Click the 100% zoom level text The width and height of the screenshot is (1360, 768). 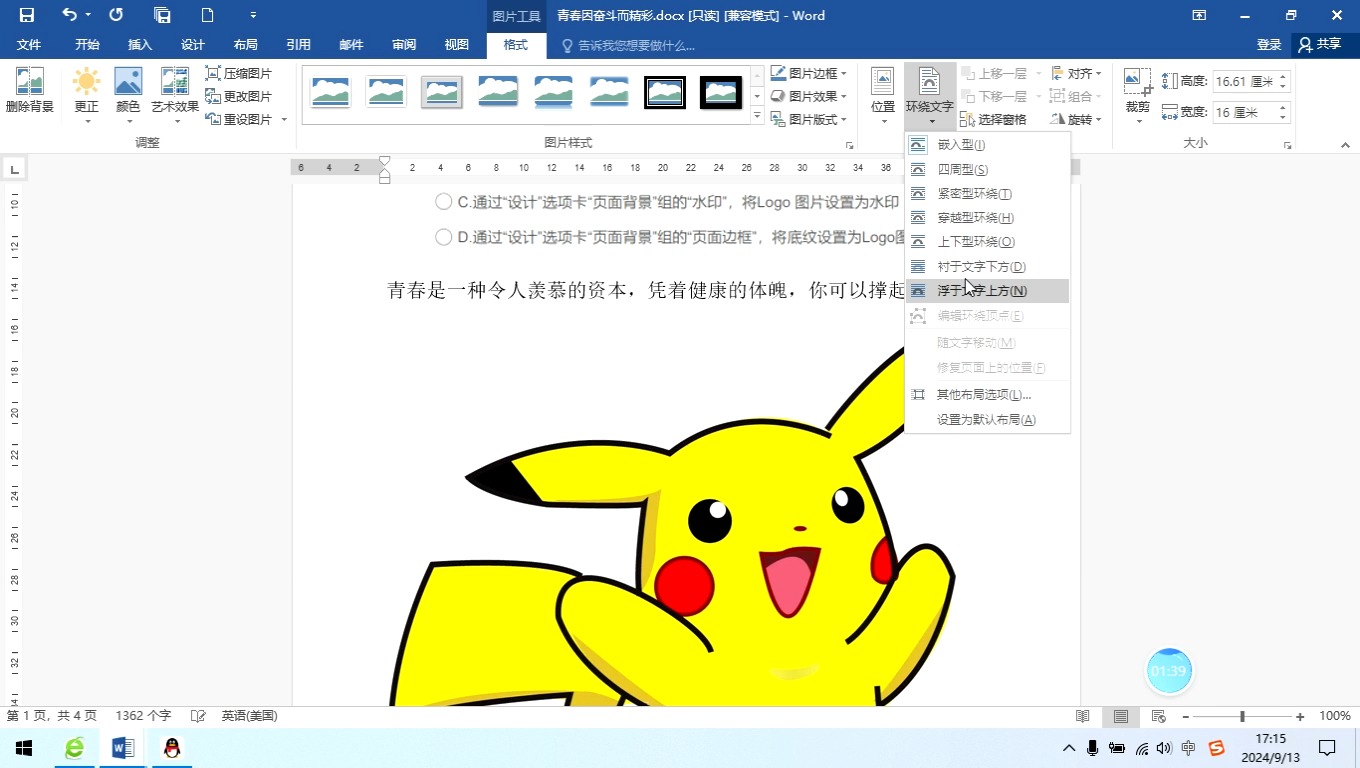coord(1335,717)
